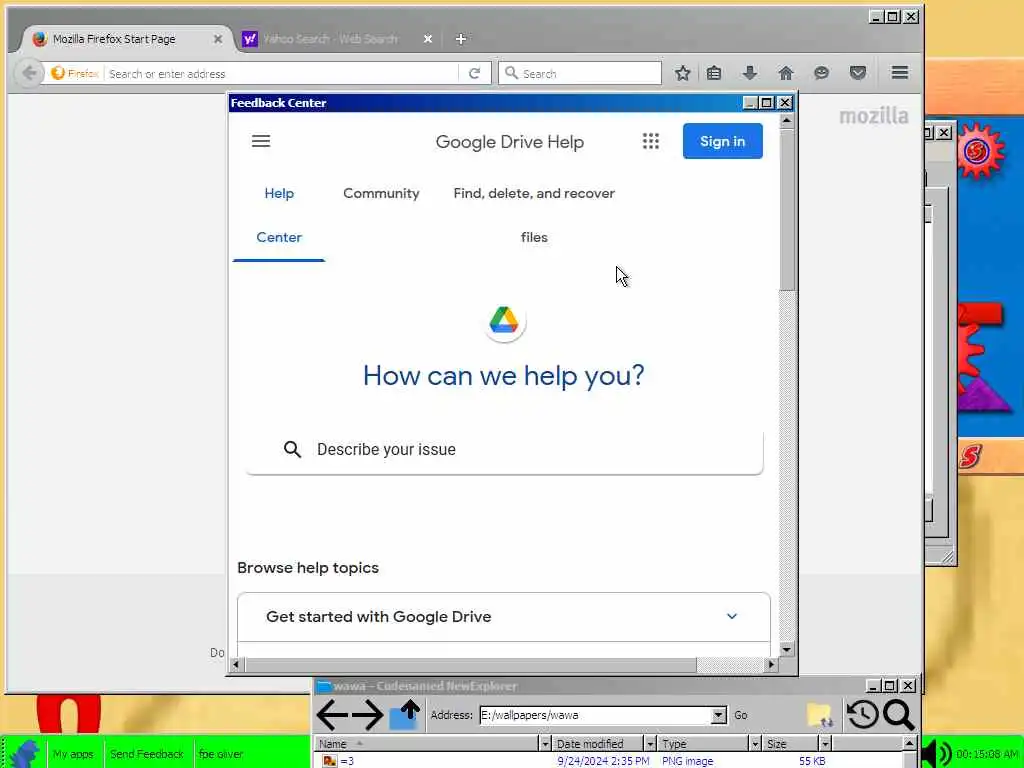Click the blue Sign in button
Image resolution: width=1024 pixels, height=768 pixels.
[x=722, y=141]
